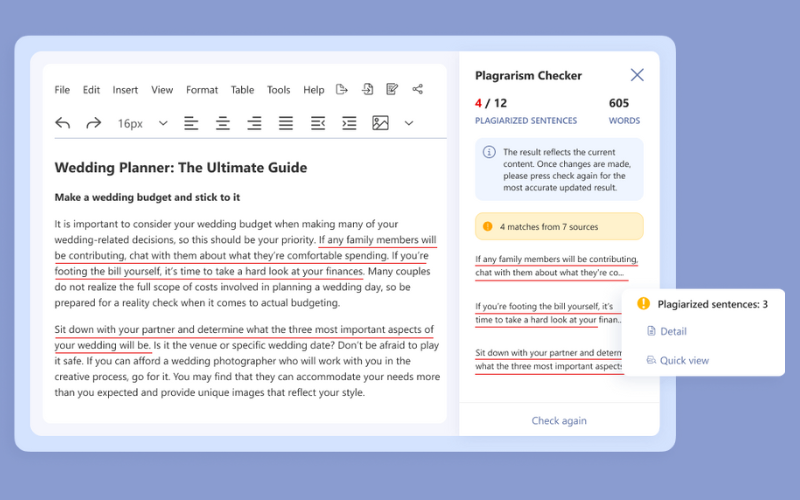The image size is (800, 500).
Task: Click PLAGIARIZED SENTENCES label
Action: pos(526,120)
